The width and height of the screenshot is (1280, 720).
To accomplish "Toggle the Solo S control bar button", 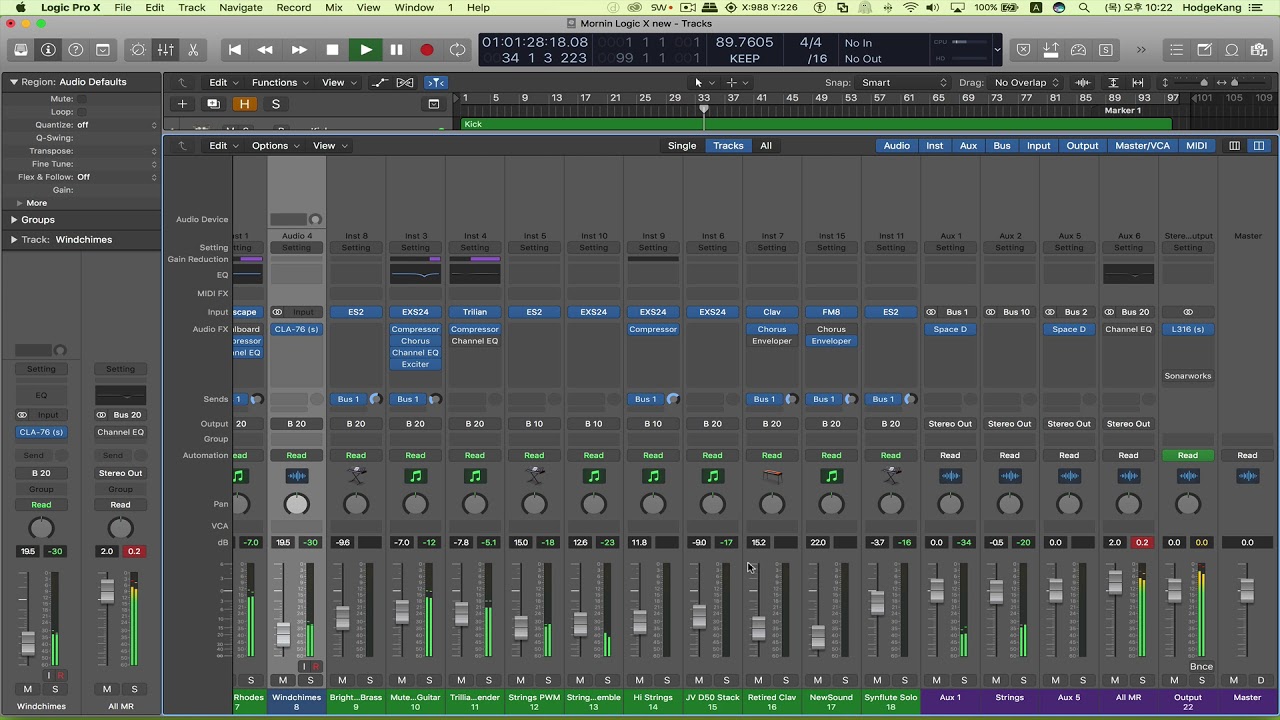I will (1105, 50).
